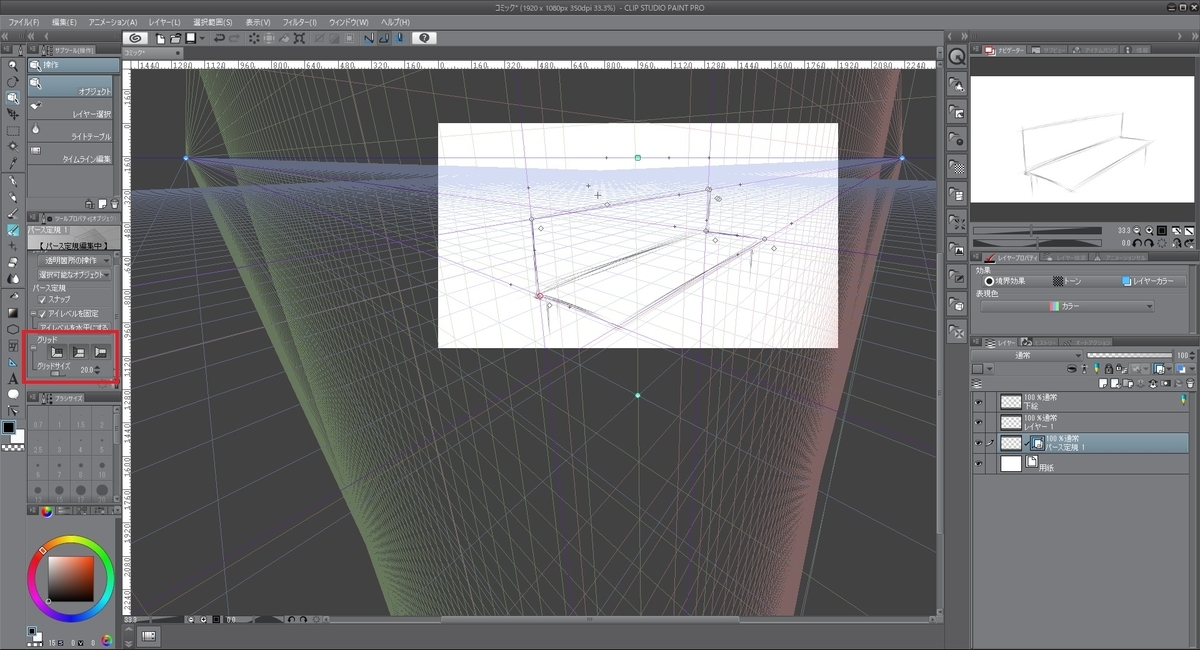Open the レイヤー(L) menu
Viewport: 1200px width, 650px height.
pyautogui.click(x=165, y=22)
